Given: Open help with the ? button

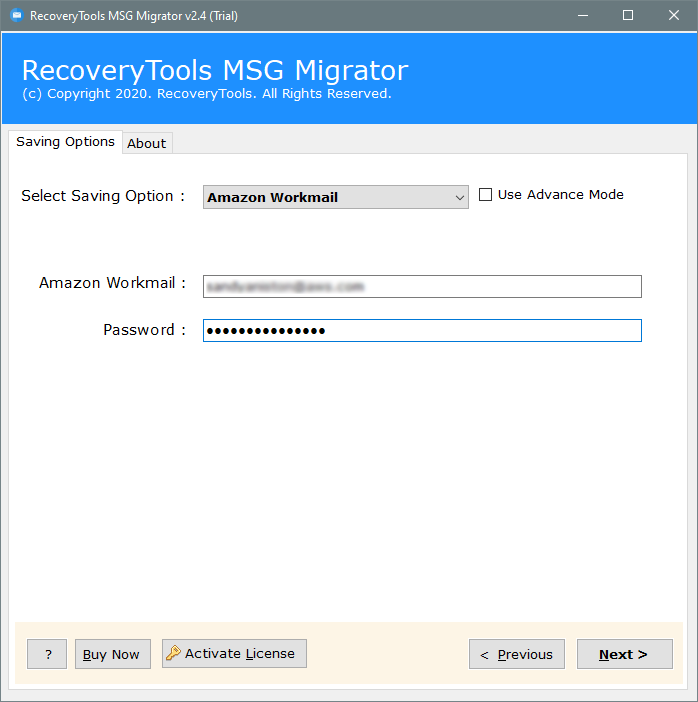Looking at the screenshot, I should tap(47, 654).
